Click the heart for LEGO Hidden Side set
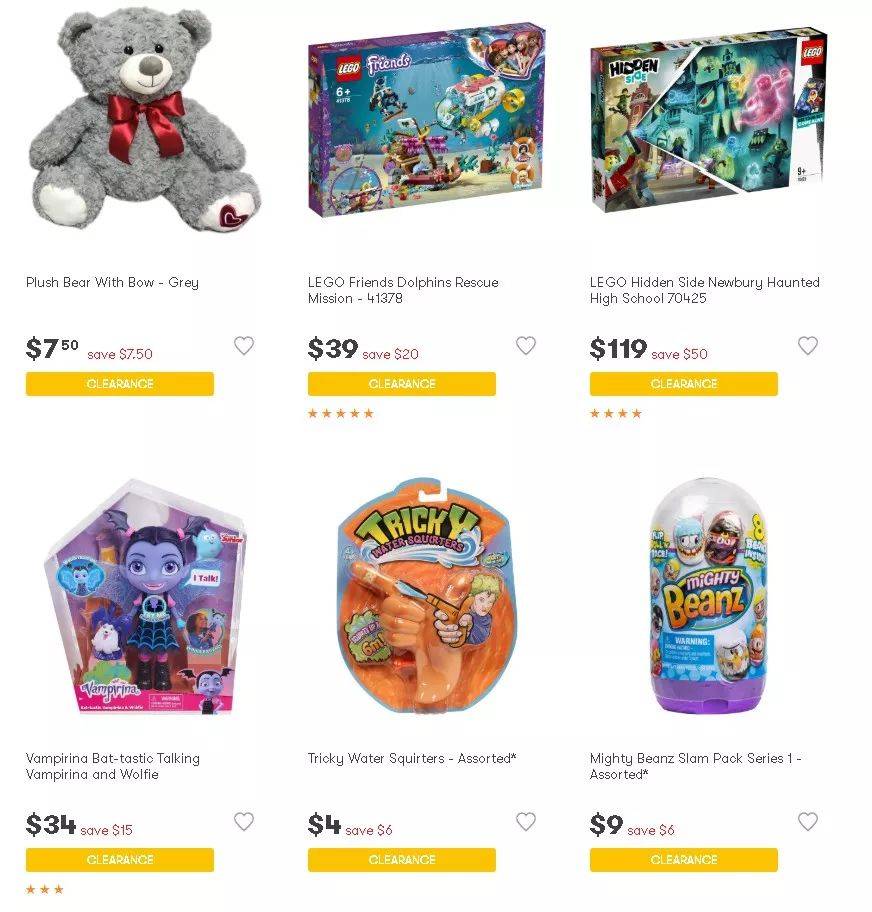Image resolution: width=872 pixels, height=912 pixels. point(807,345)
